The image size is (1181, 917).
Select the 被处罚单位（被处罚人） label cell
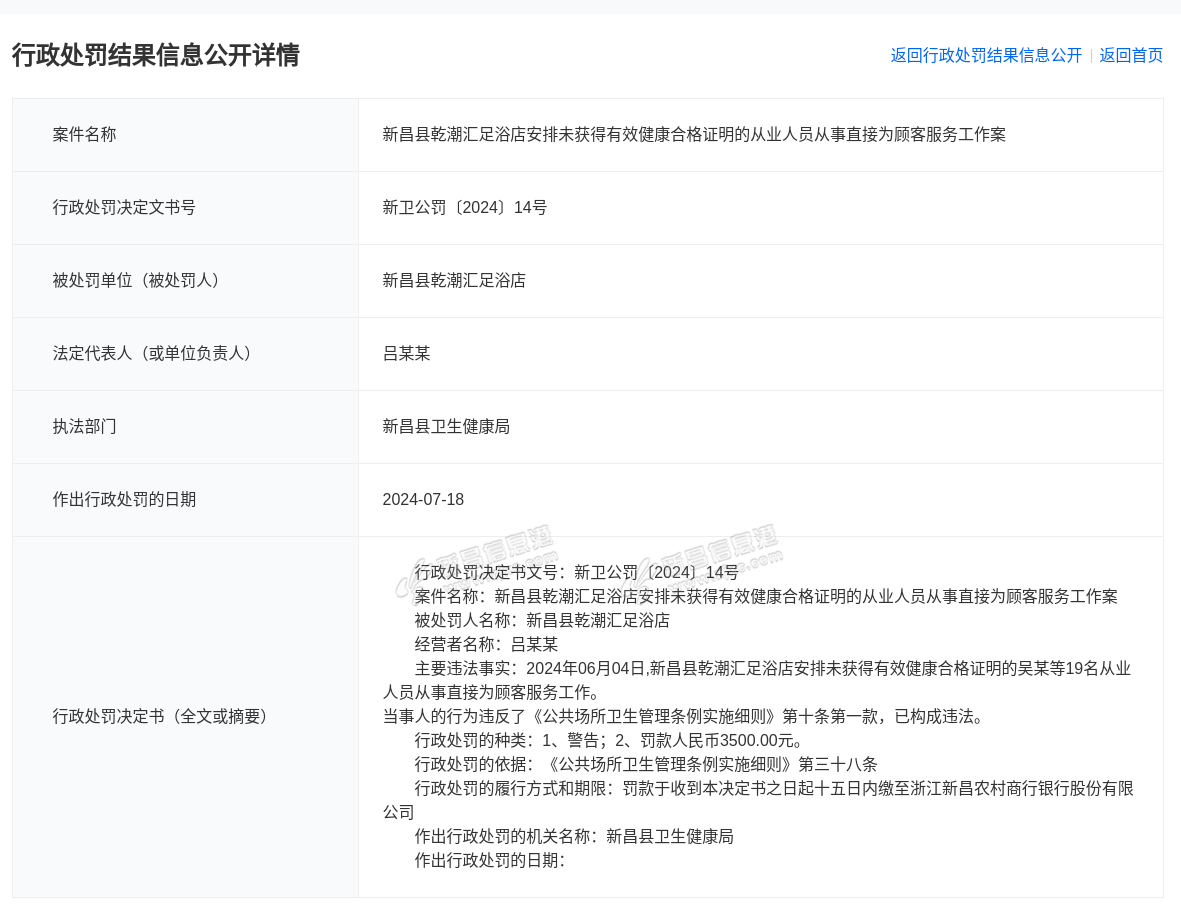137,280
